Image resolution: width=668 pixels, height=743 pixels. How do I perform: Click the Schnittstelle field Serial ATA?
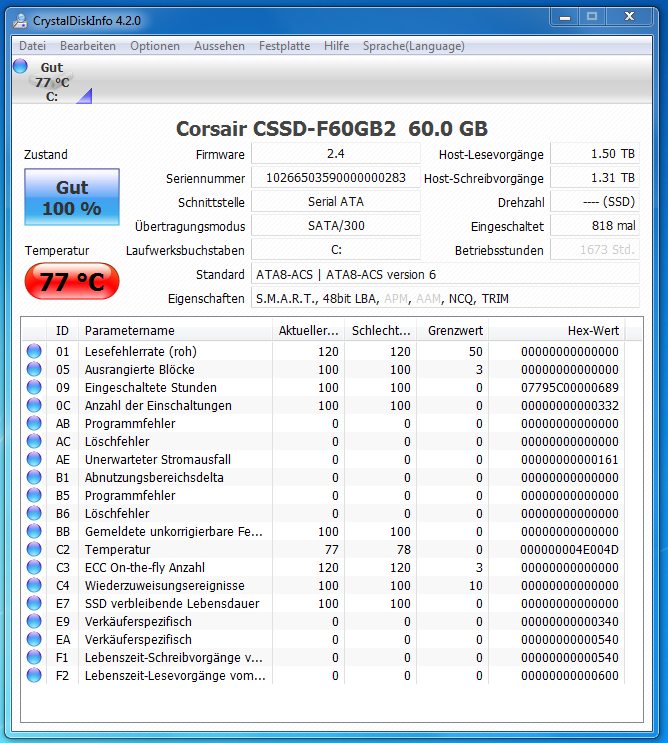click(x=336, y=202)
